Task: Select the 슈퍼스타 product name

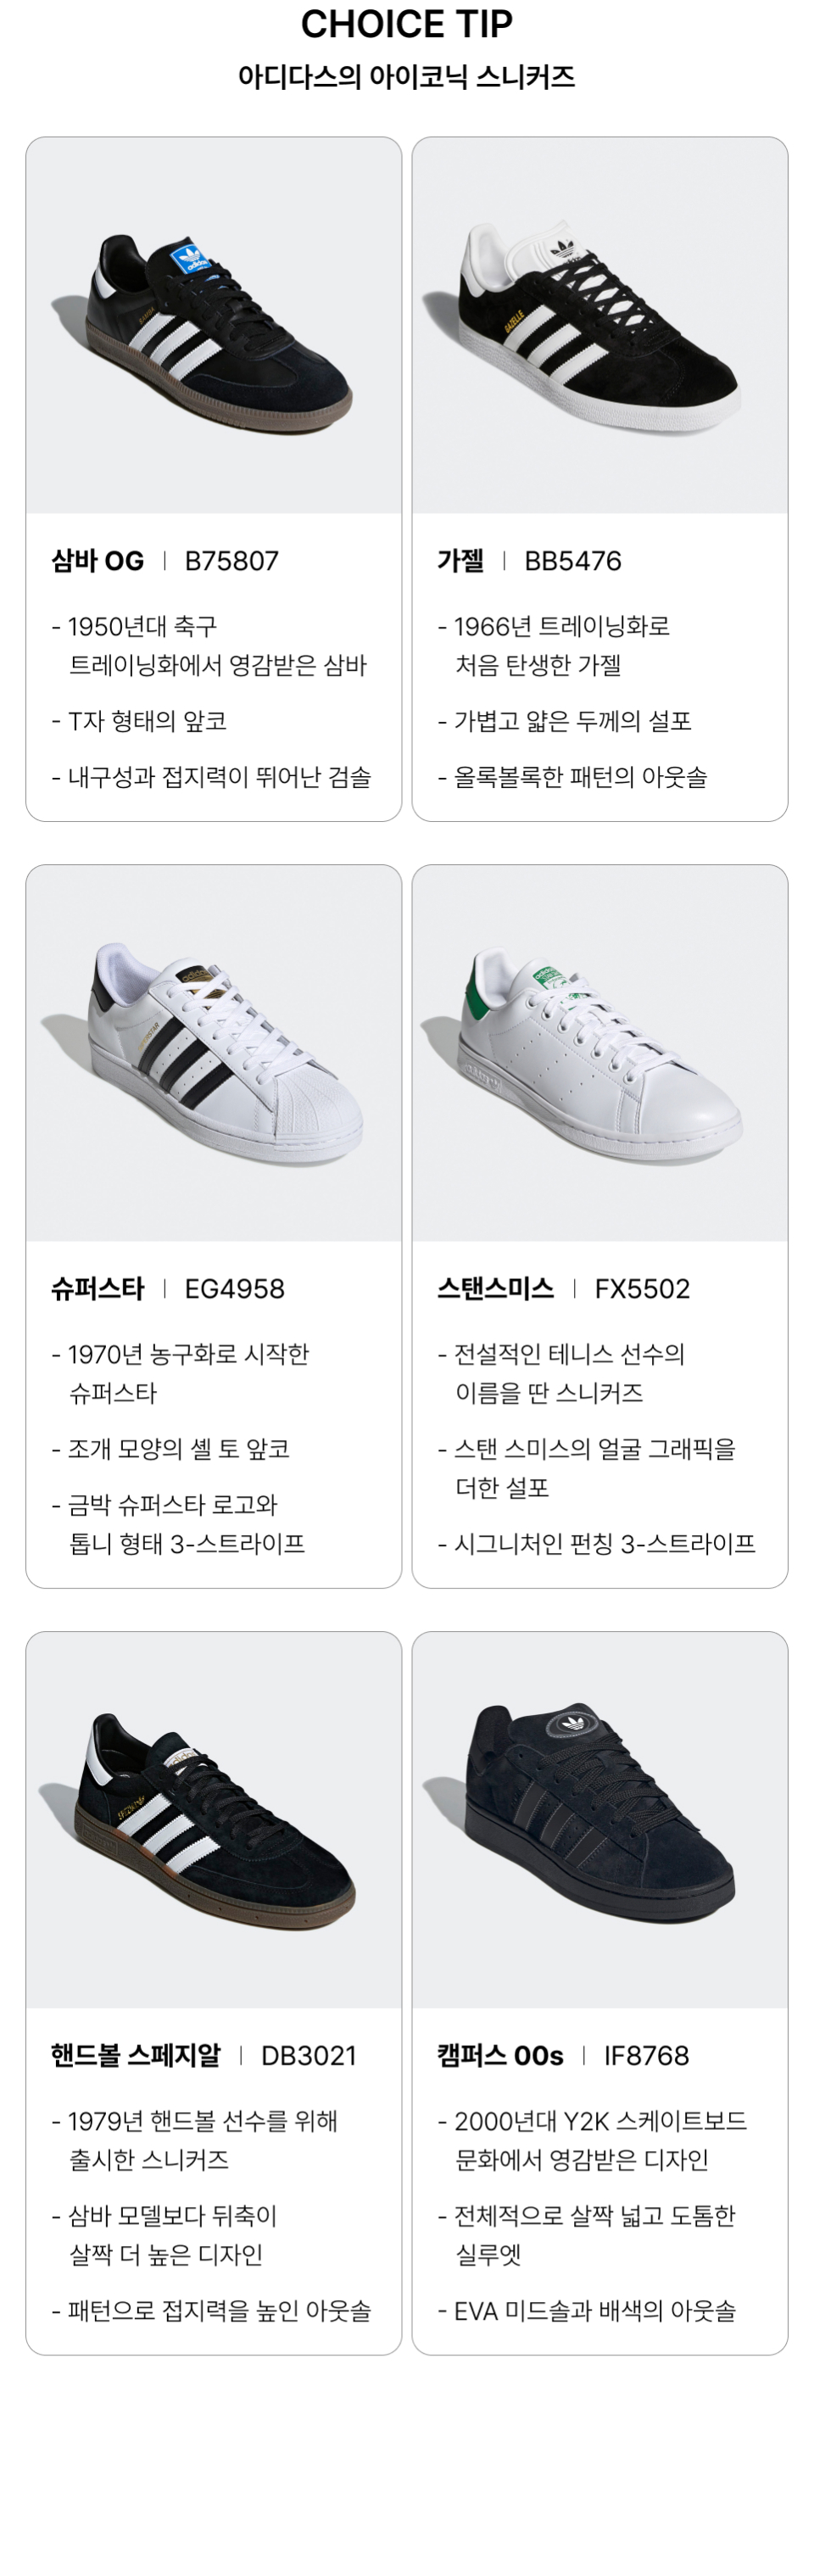Action: pos(98,1288)
